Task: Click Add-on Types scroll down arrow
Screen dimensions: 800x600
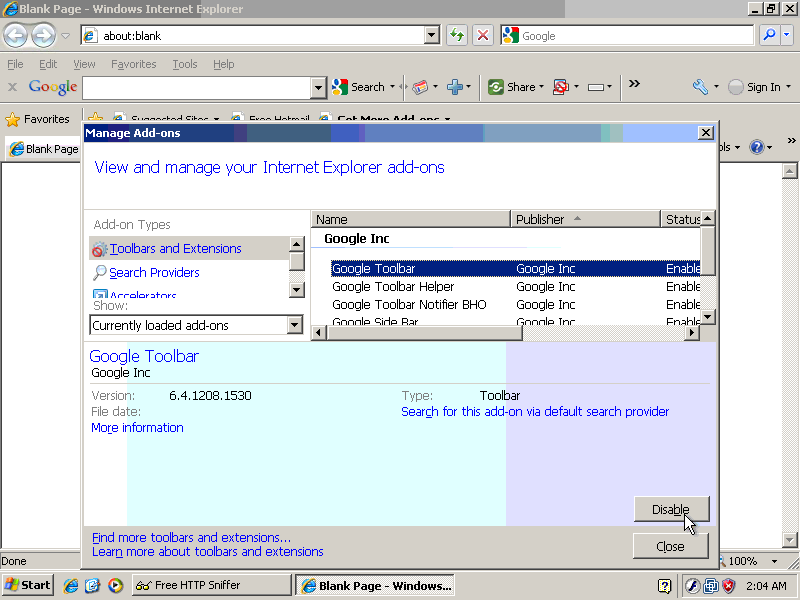Action: 296,290
